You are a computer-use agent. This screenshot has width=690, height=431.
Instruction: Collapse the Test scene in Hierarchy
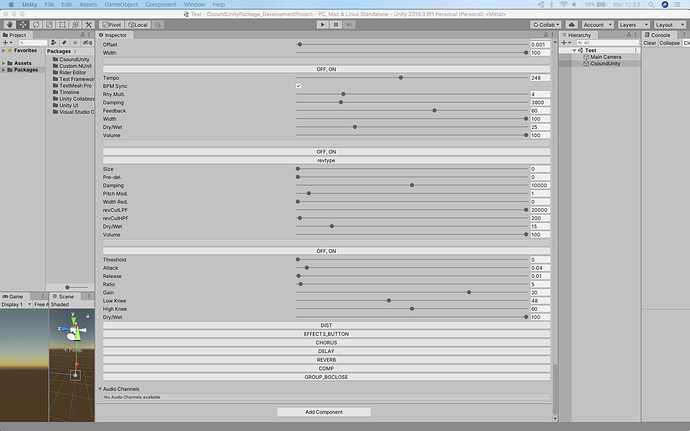point(574,50)
